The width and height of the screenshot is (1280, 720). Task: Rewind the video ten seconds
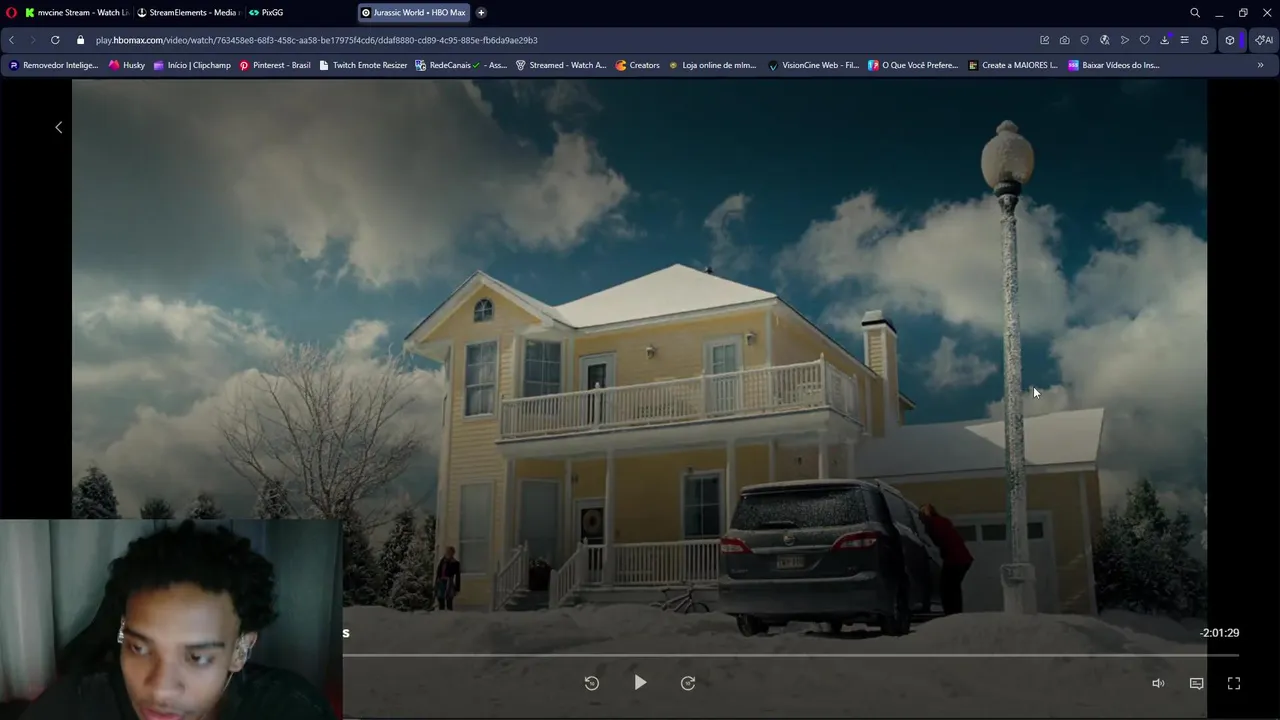click(591, 683)
